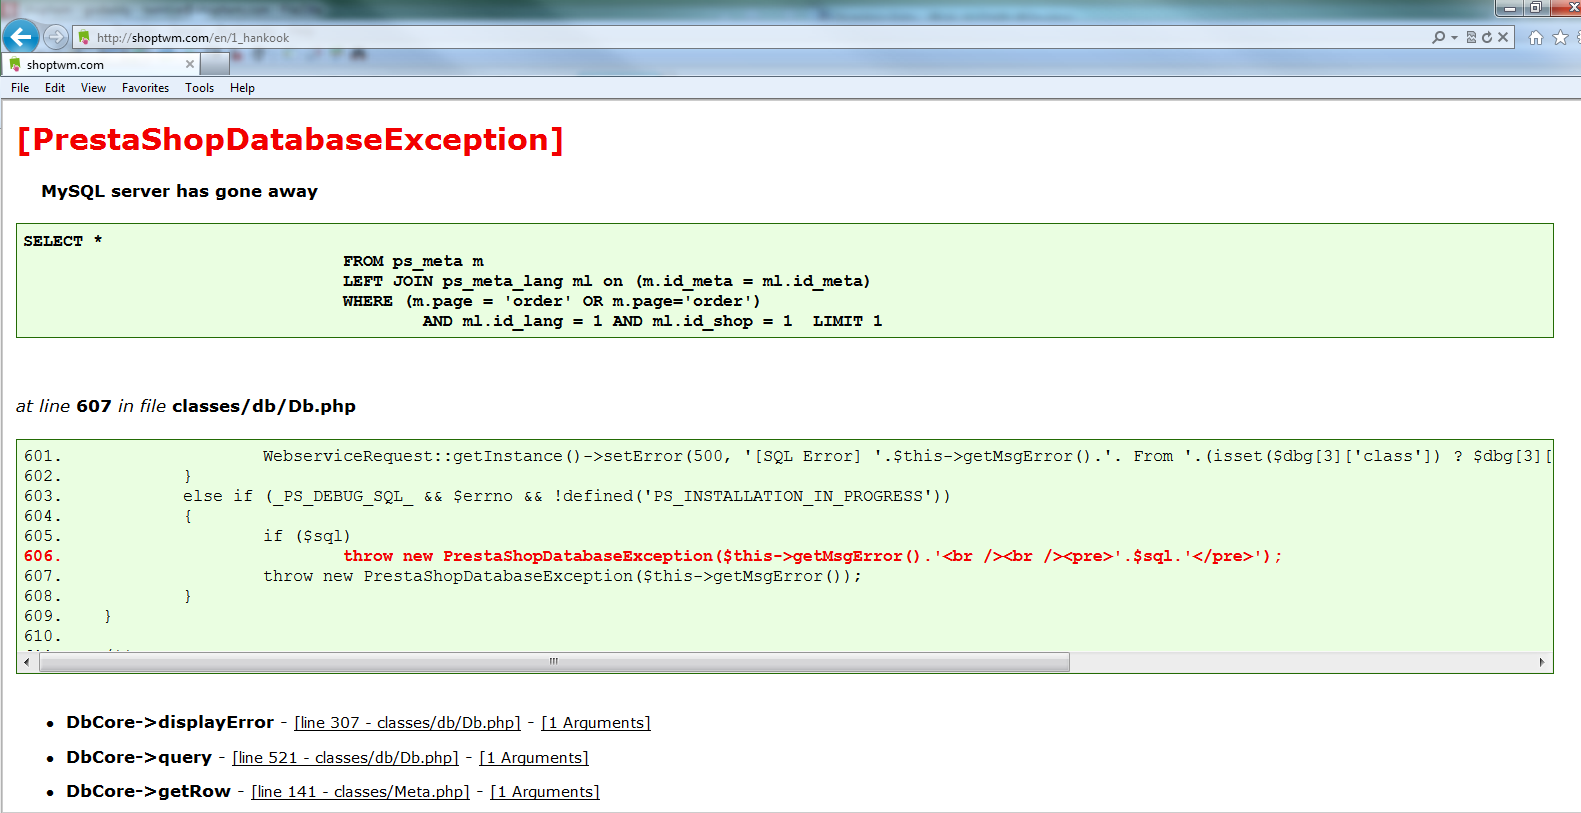Screen dimensions: 1581x813
Task: Open the File menu
Action: [x=20, y=88]
